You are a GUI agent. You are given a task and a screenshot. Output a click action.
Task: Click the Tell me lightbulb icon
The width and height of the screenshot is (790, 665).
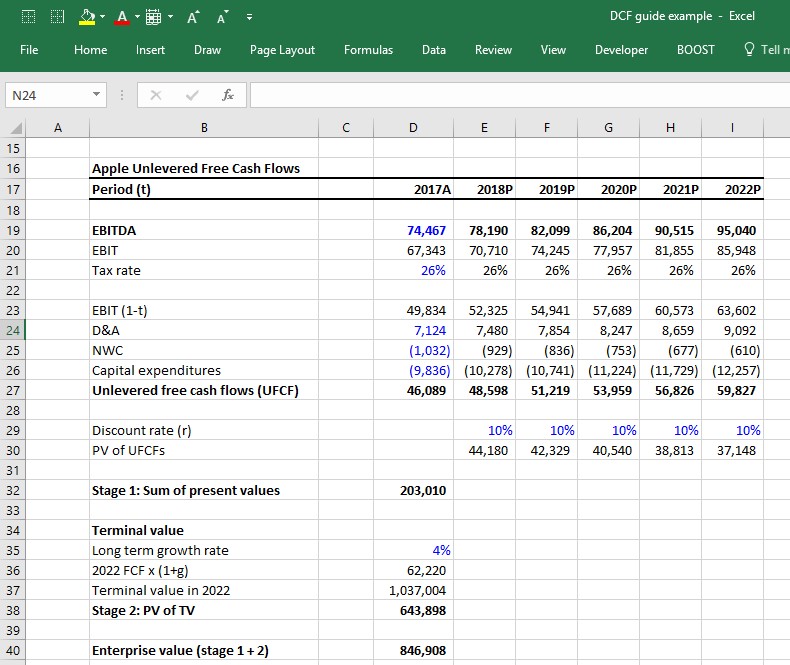pyautogui.click(x=749, y=49)
